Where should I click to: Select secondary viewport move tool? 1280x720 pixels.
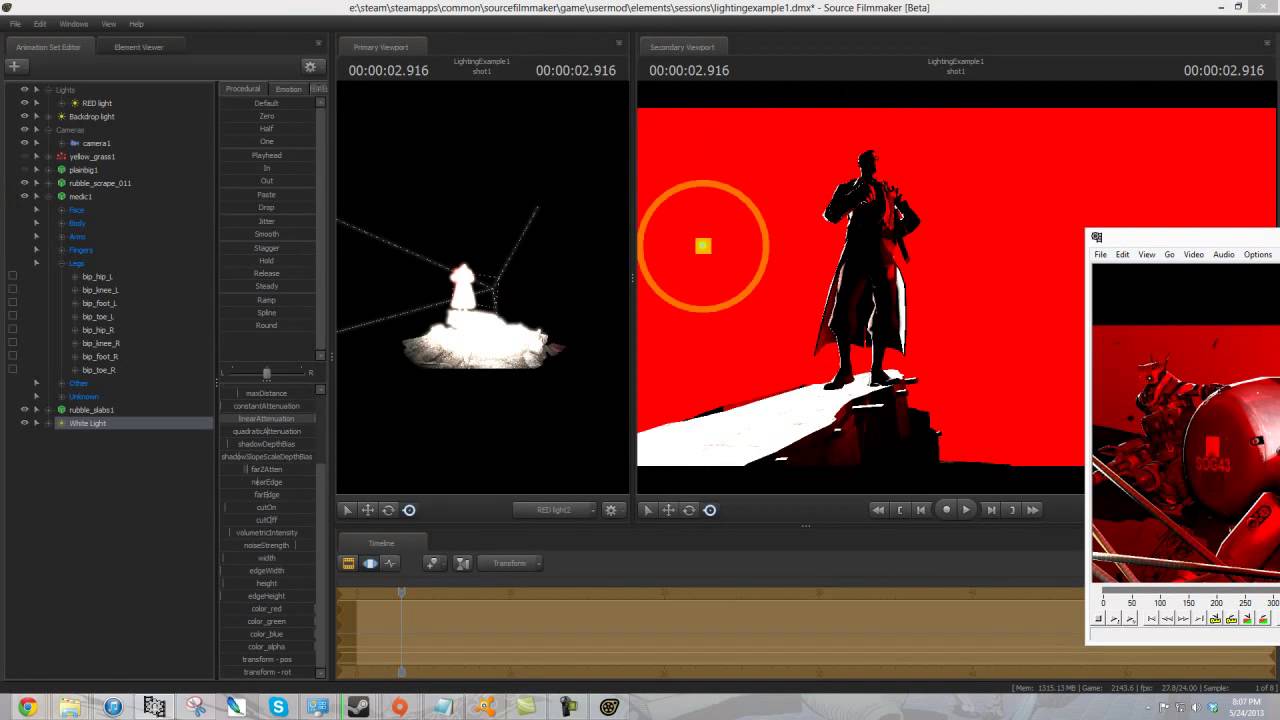(x=669, y=510)
